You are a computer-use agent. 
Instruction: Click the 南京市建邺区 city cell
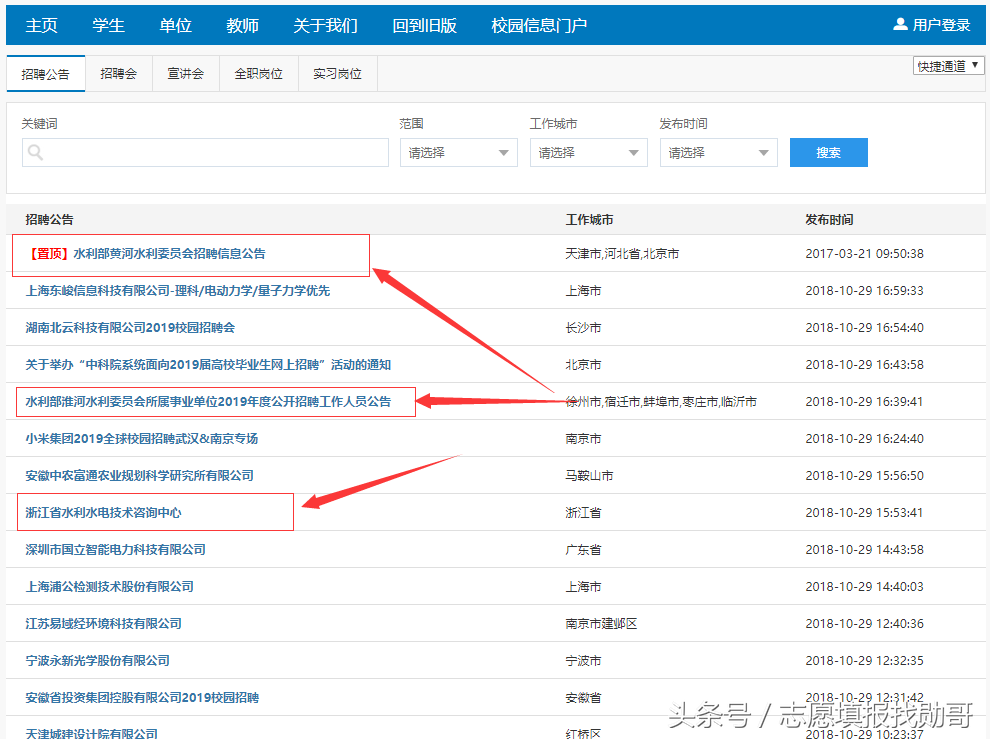click(601, 623)
